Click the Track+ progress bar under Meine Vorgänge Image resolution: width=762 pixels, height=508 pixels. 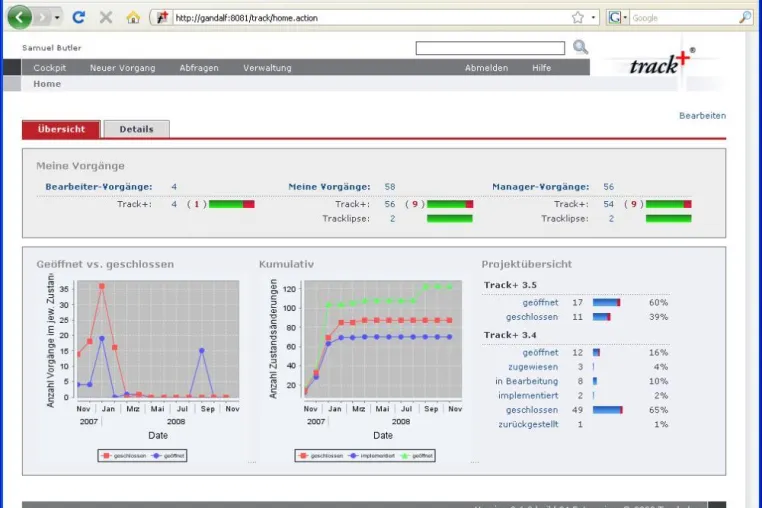click(450, 204)
